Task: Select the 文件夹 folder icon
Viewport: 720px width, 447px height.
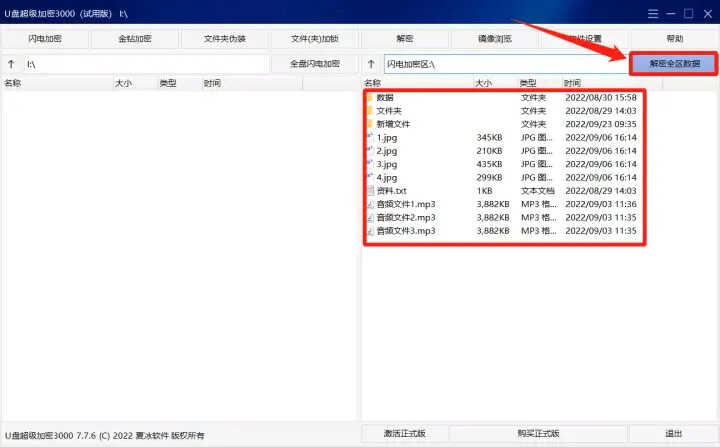Action: coord(370,111)
